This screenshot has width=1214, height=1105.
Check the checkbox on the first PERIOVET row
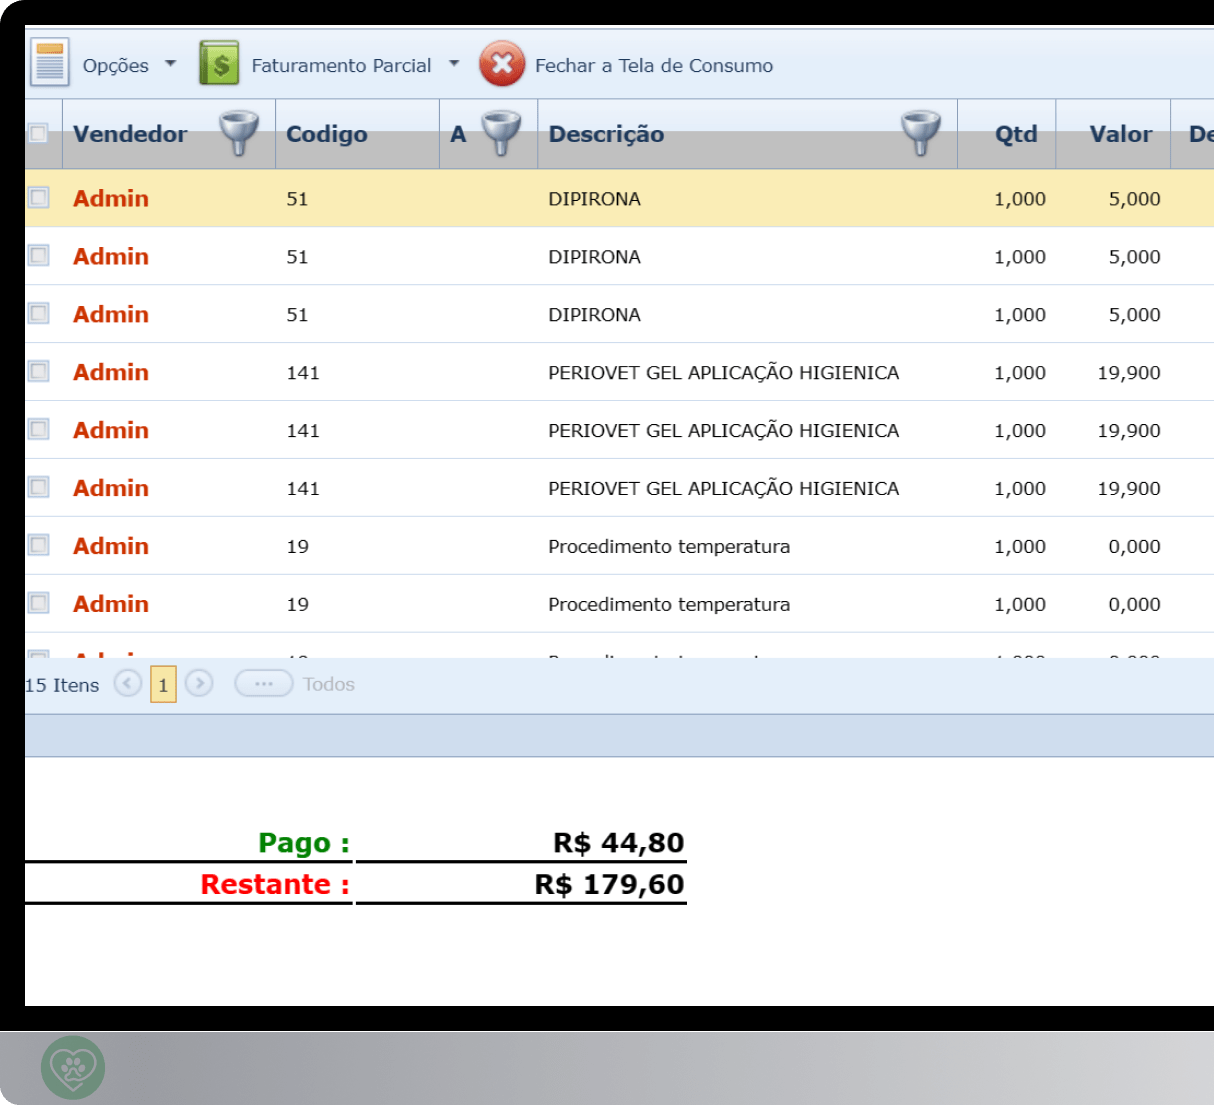(37, 371)
